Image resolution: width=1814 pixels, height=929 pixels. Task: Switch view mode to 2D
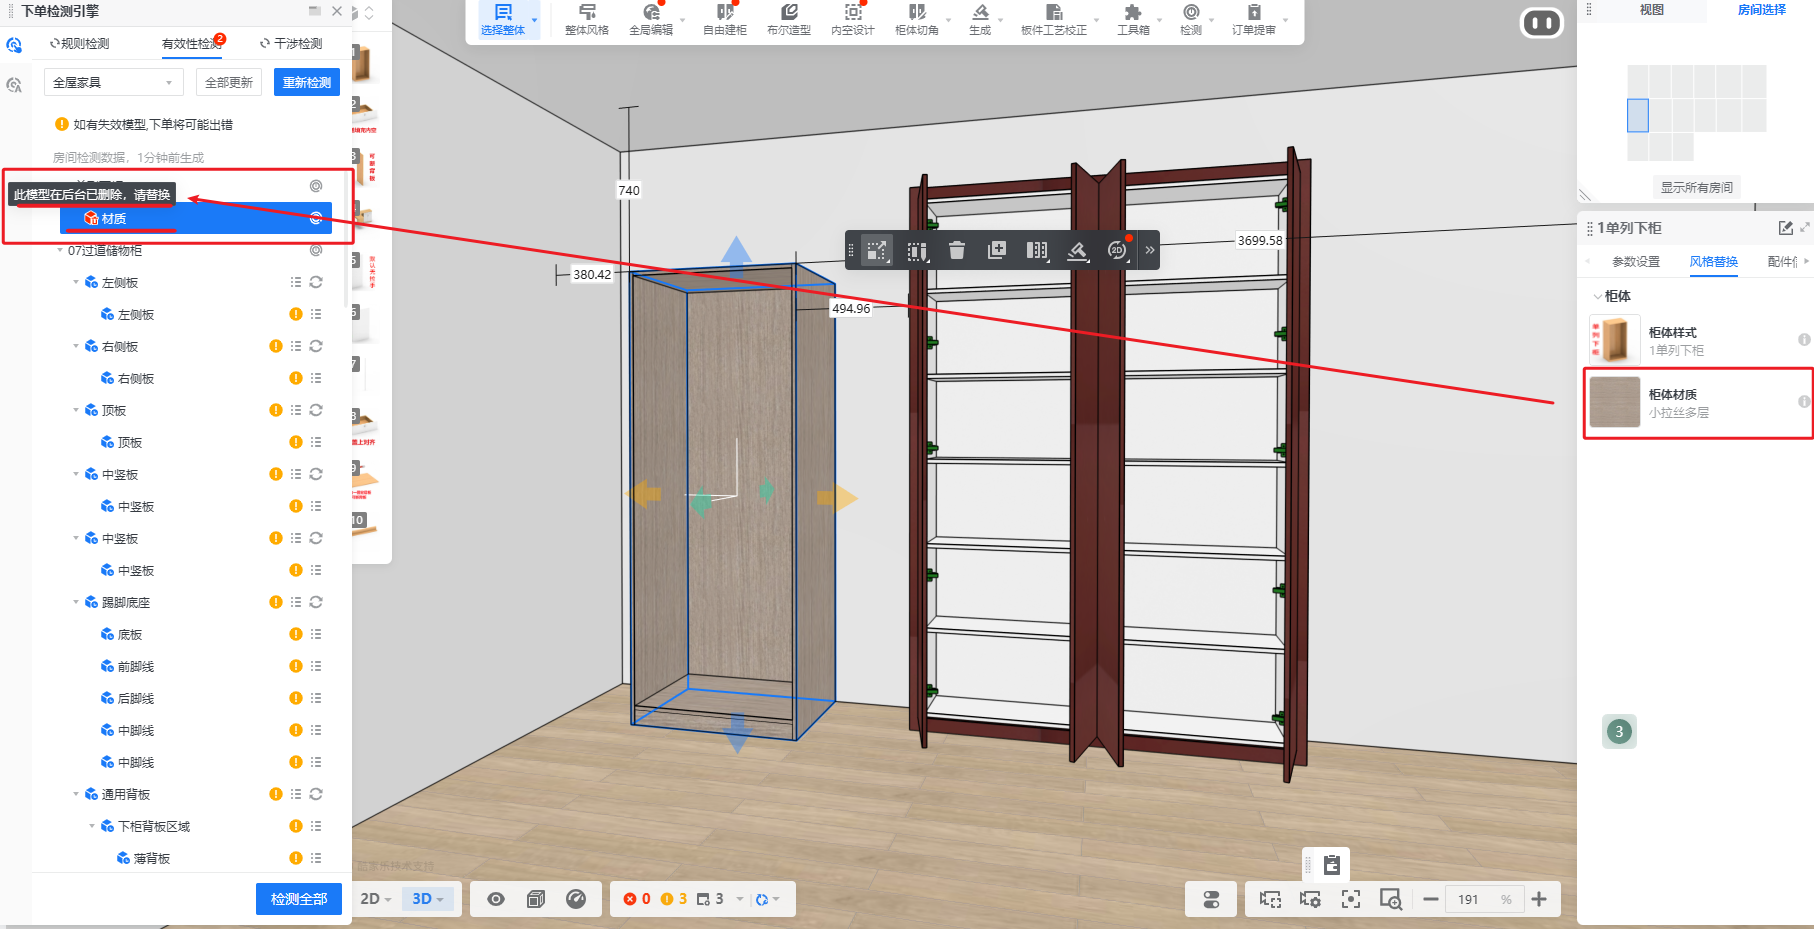(375, 899)
